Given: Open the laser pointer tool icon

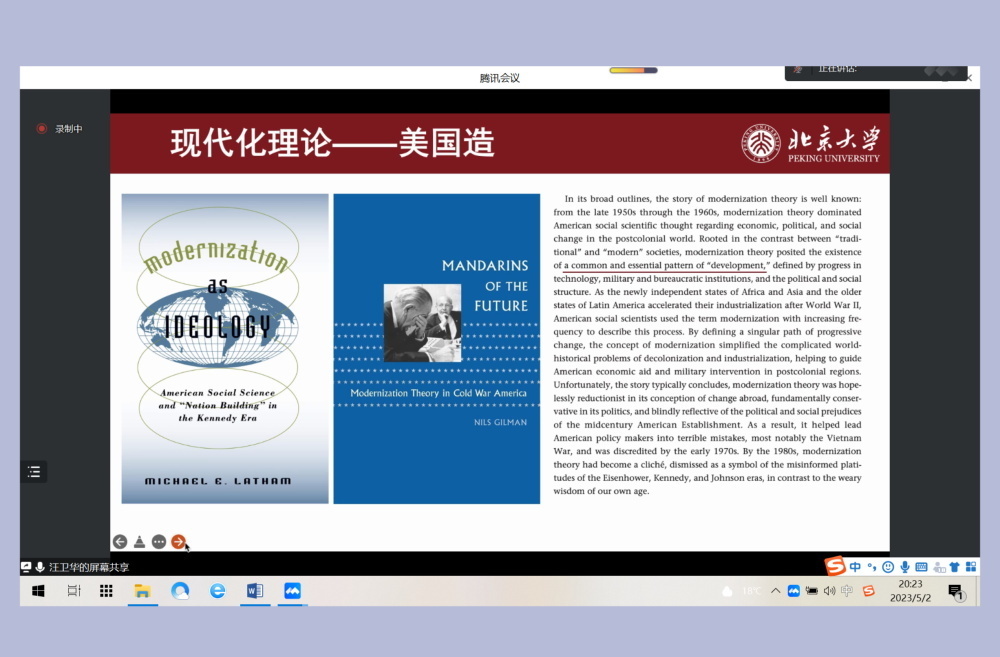Looking at the screenshot, I should point(139,541).
